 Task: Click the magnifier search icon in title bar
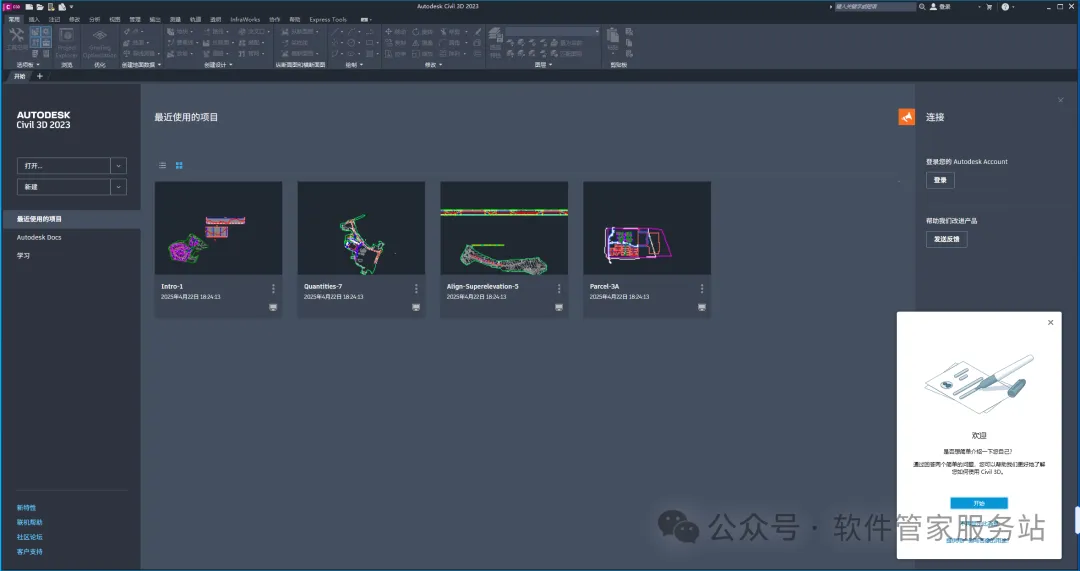[922, 7]
